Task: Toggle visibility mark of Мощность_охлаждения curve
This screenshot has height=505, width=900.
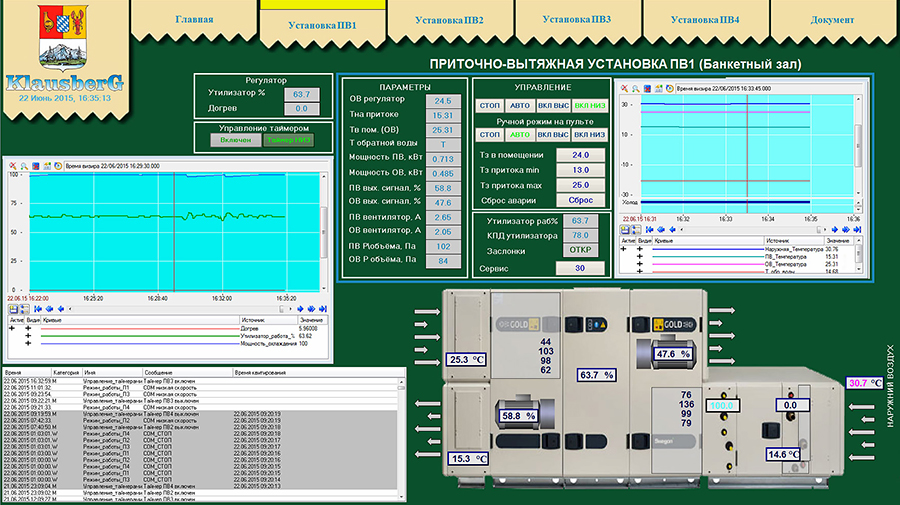Action: pos(28,343)
